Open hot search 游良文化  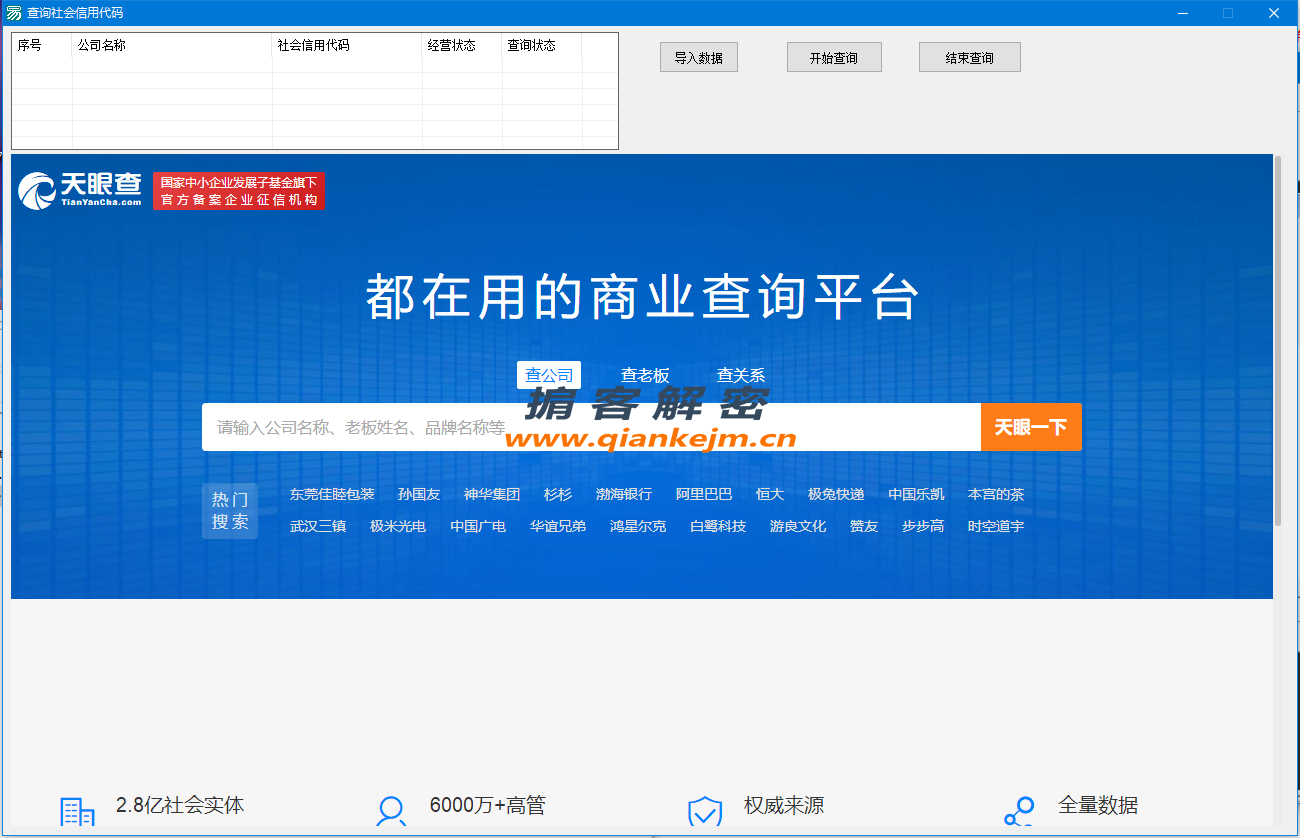[x=798, y=526]
